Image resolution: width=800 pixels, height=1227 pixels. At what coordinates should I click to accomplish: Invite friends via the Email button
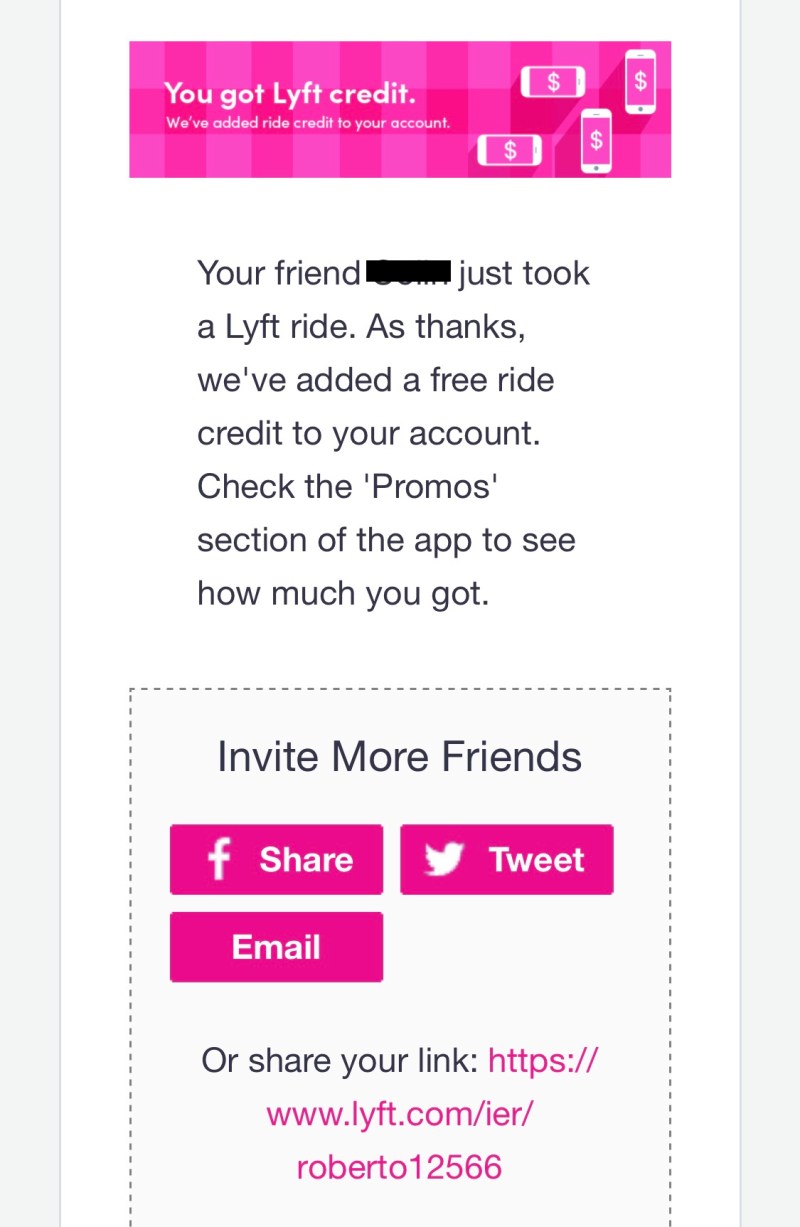point(276,947)
